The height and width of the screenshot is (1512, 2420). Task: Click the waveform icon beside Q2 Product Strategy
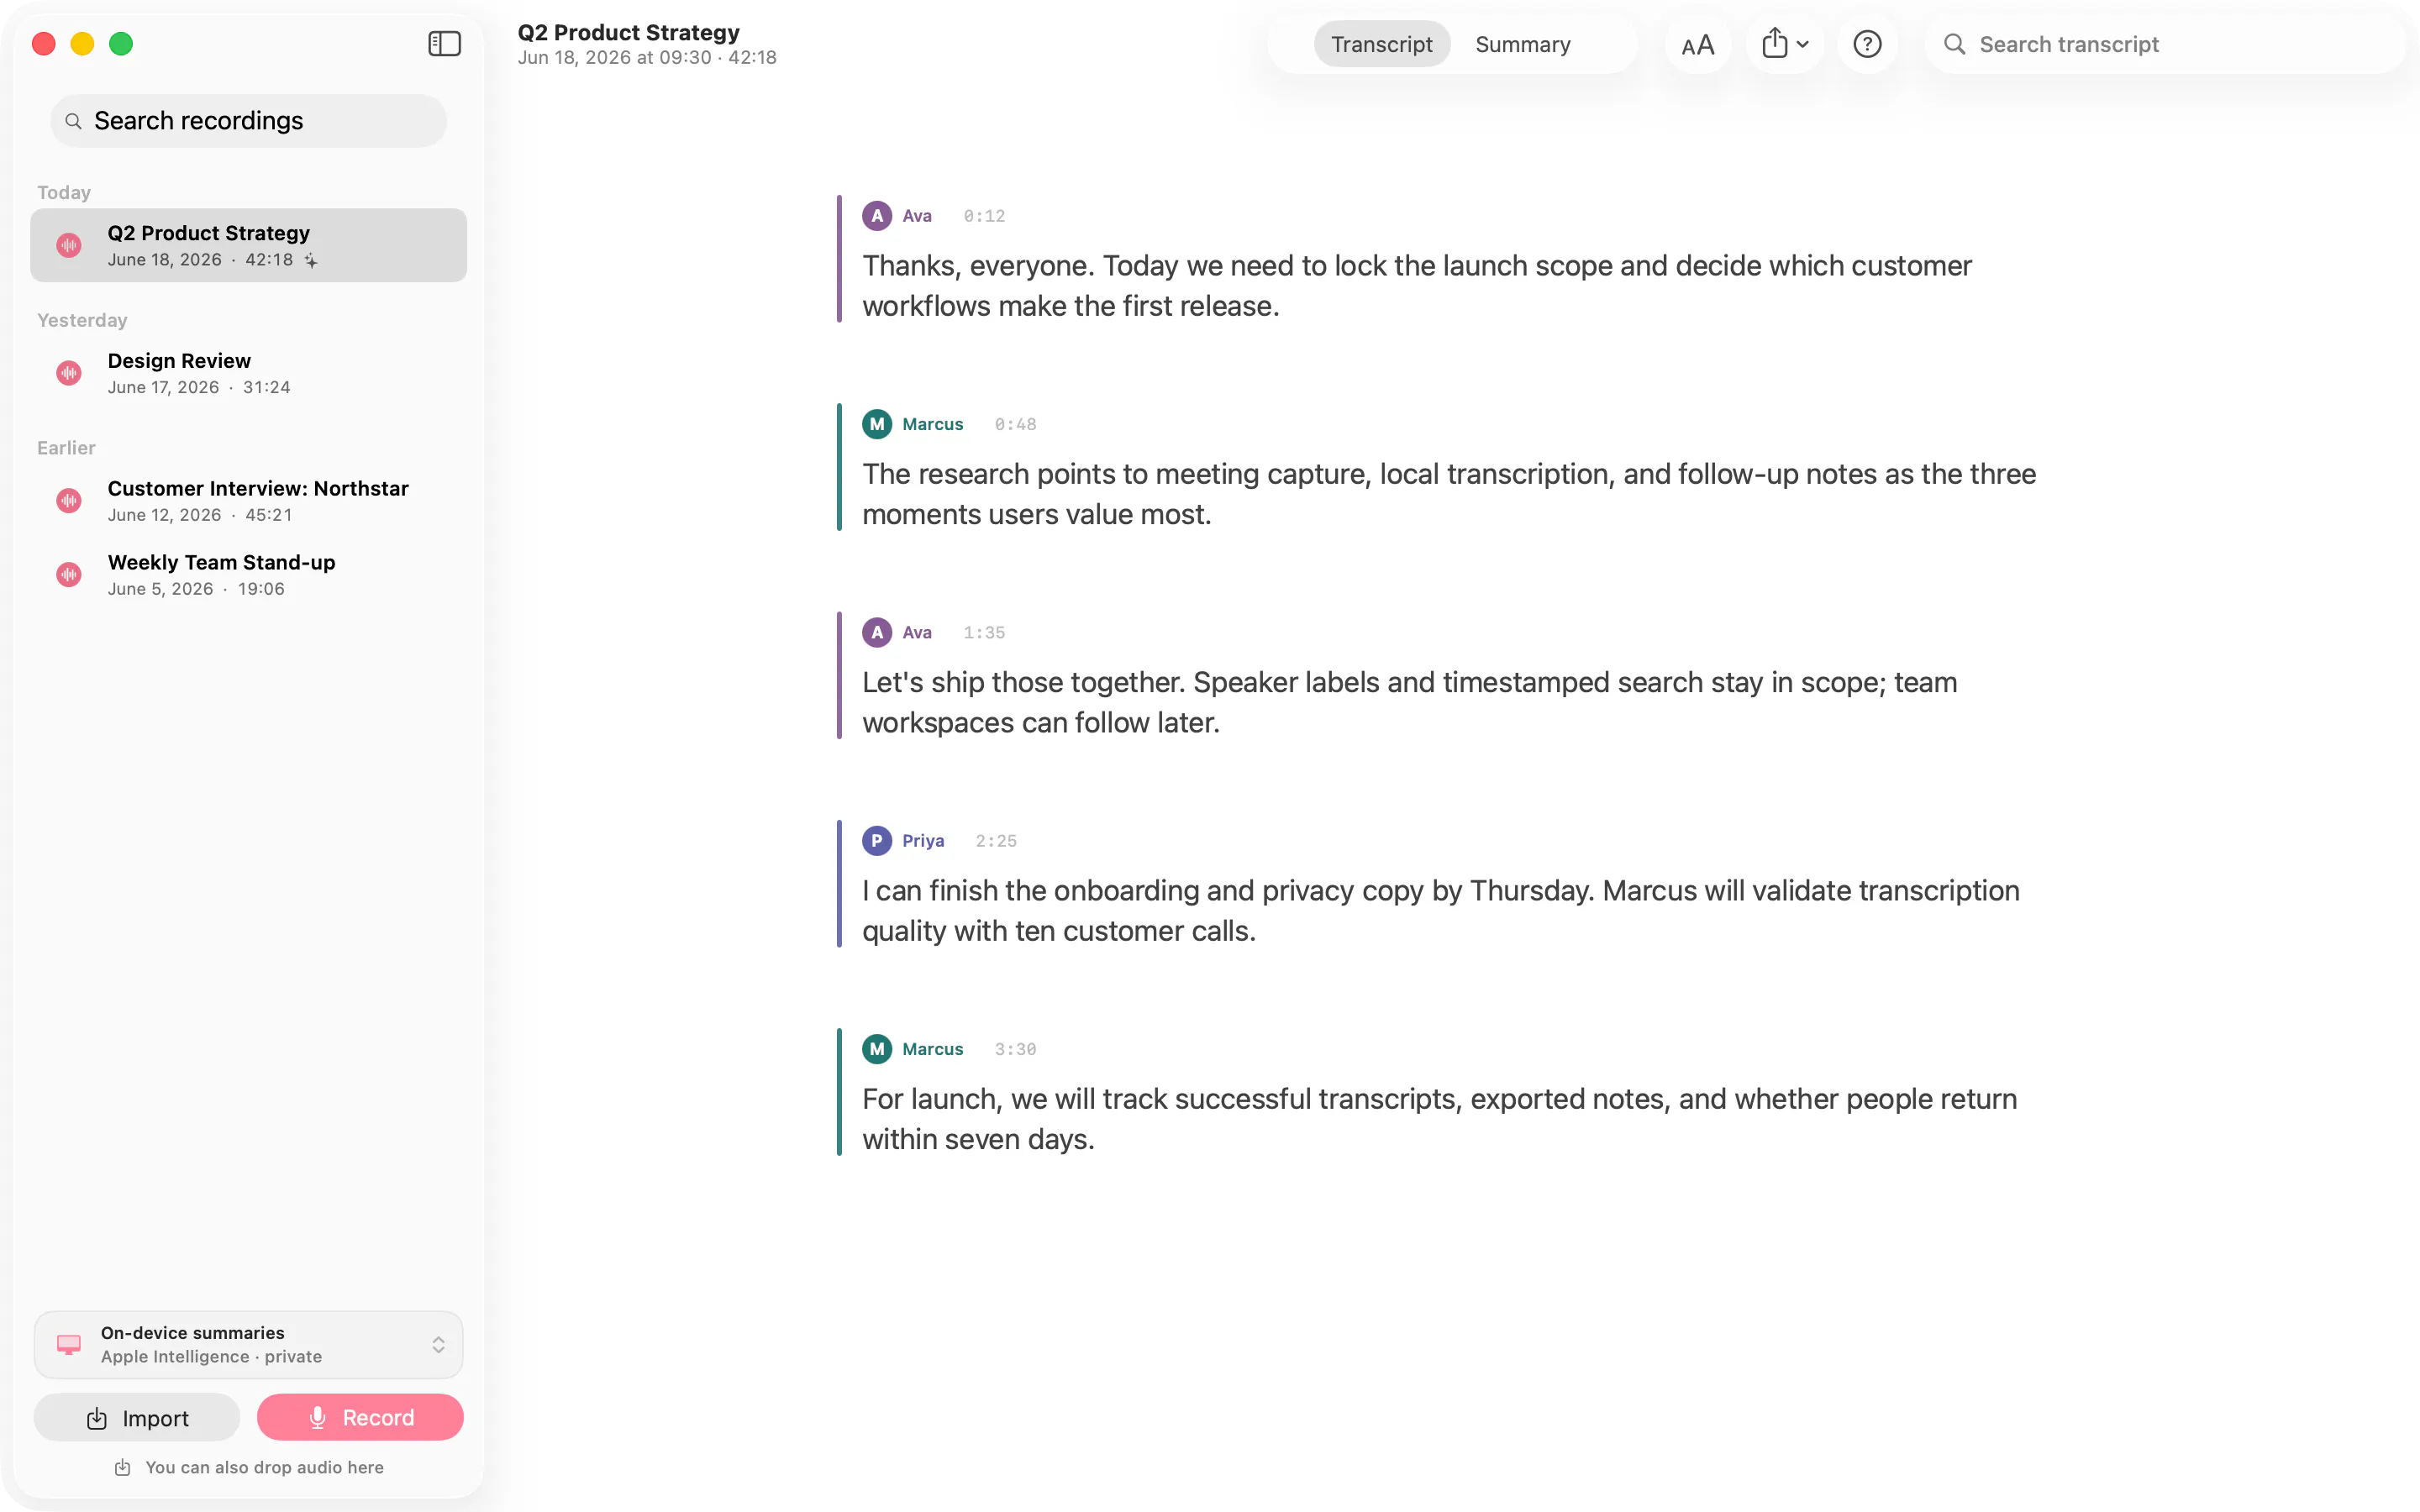click(x=69, y=245)
